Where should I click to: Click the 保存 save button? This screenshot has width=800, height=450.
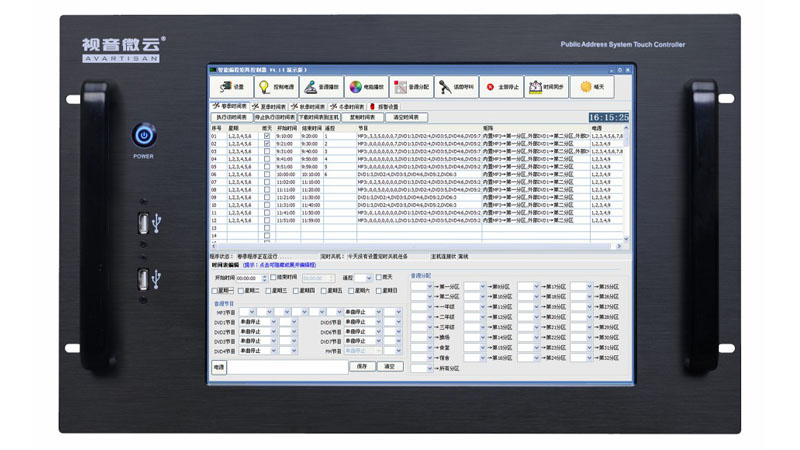(x=361, y=366)
